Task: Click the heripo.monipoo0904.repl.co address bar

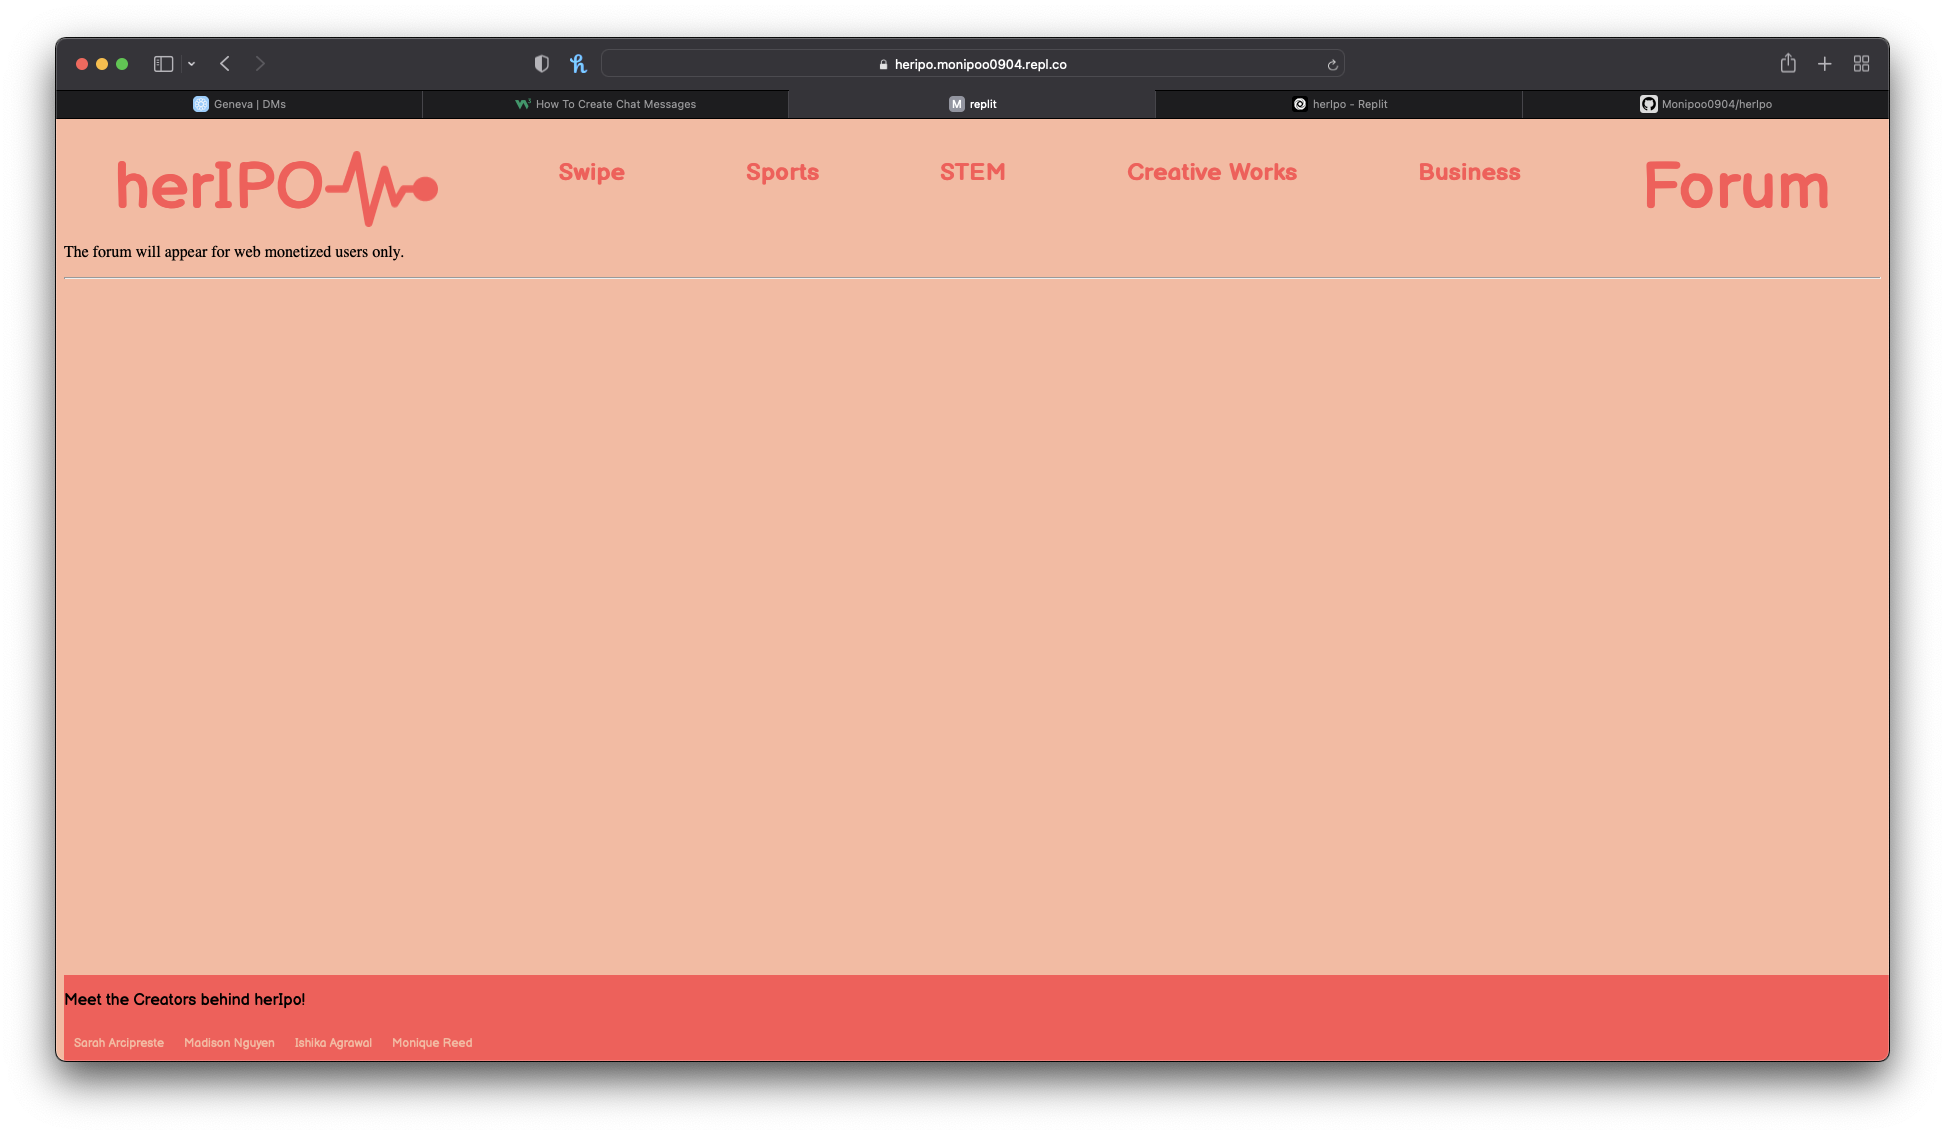Action: pos(980,64)
